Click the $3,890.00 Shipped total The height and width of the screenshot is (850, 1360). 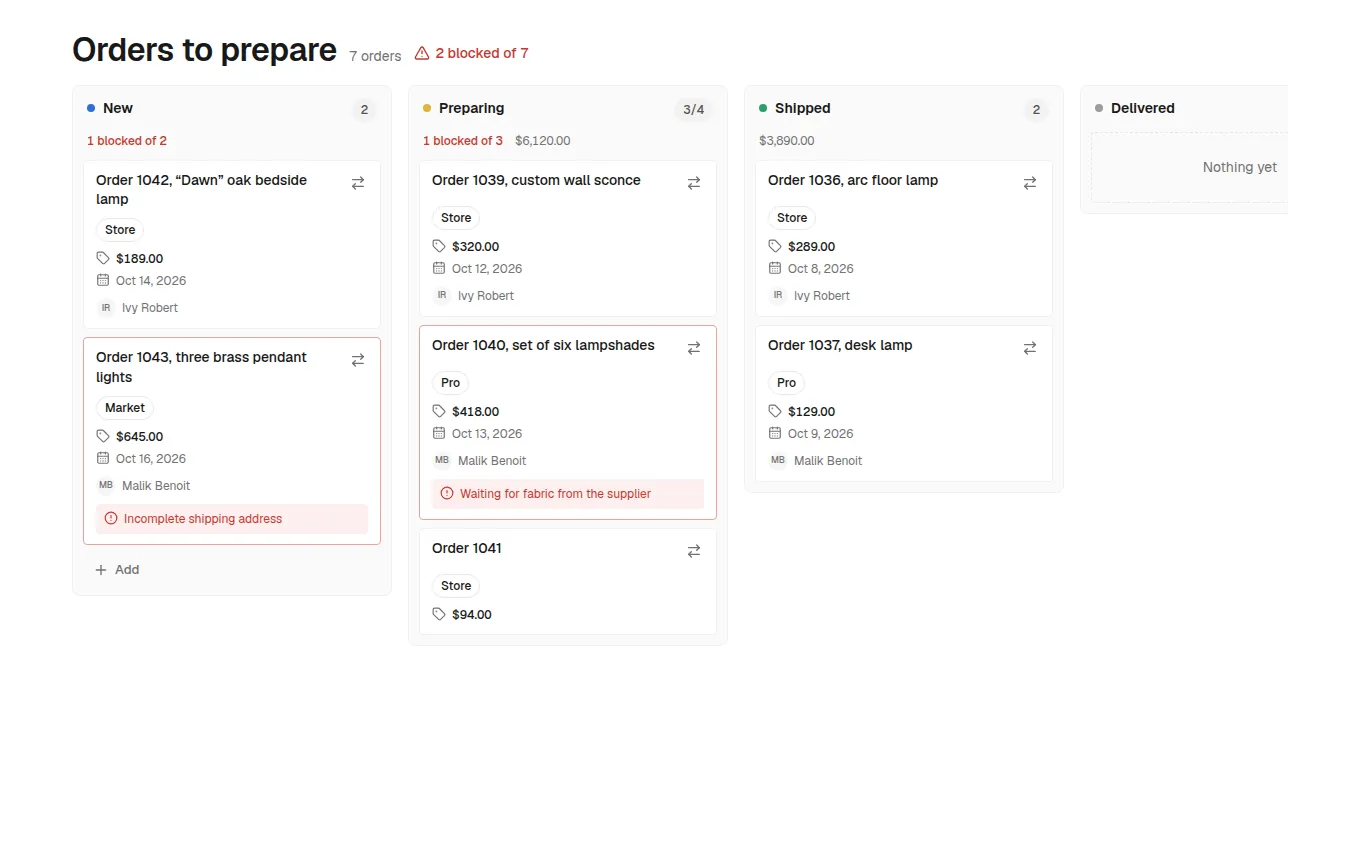(787, 141)
